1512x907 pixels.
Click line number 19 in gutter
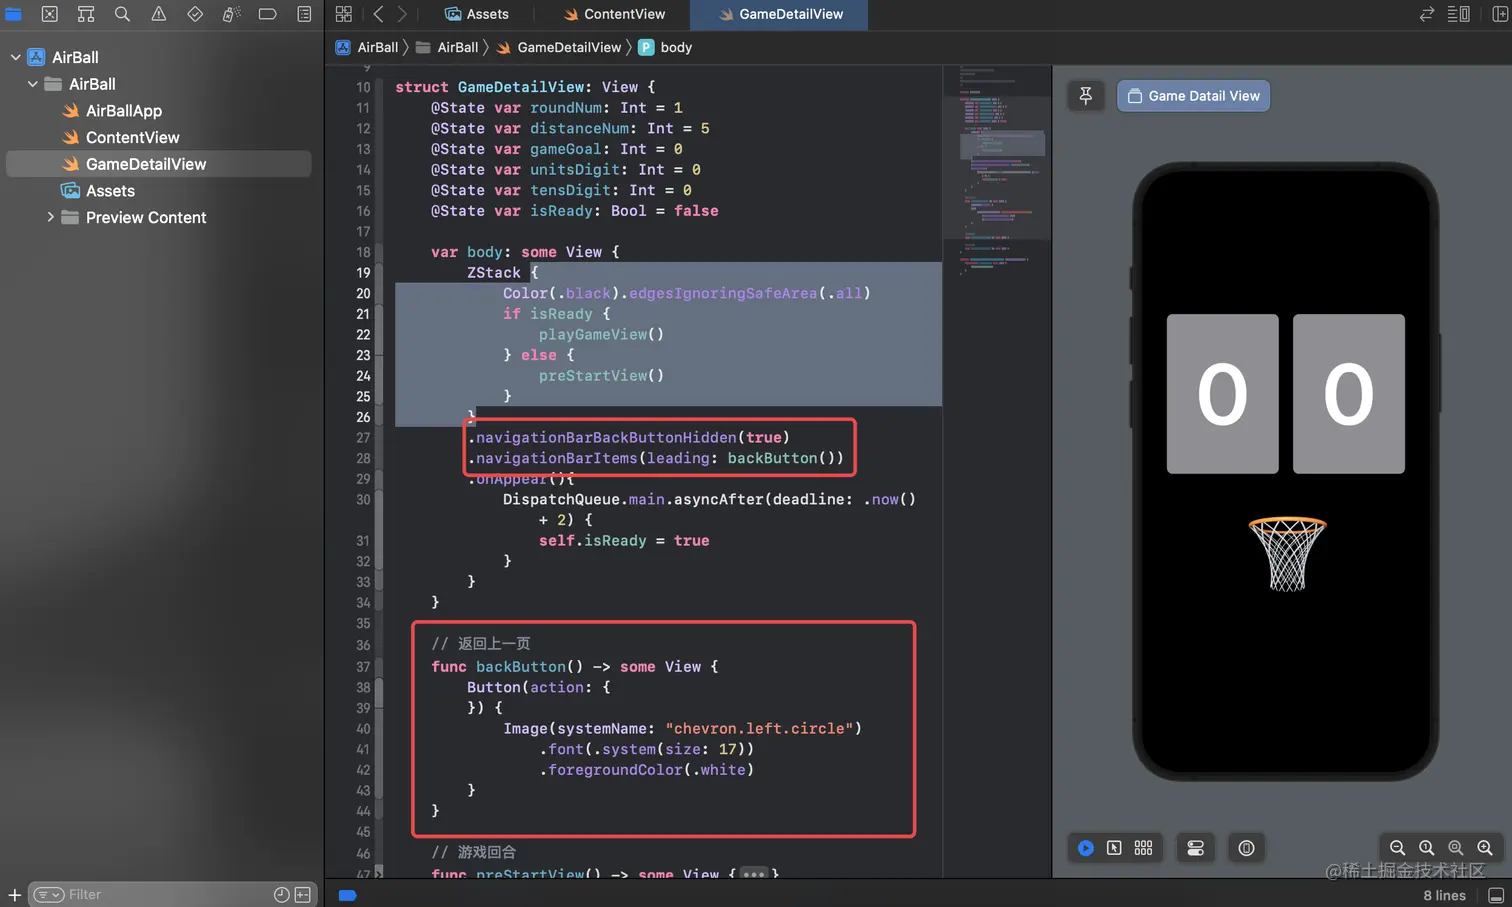click(363, 272)
